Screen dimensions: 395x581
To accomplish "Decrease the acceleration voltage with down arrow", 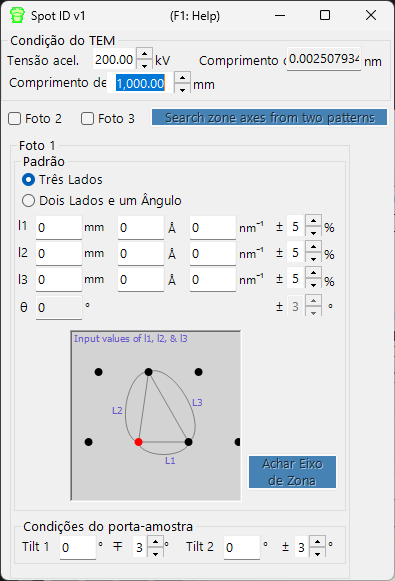I will 145,65.
